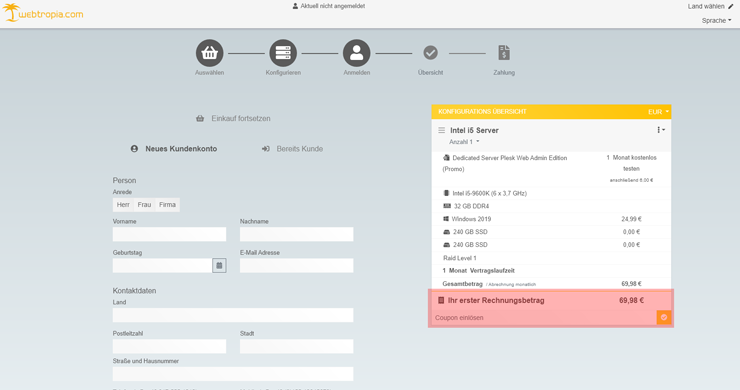Click the Intel i5 Server title

[474, 130]
